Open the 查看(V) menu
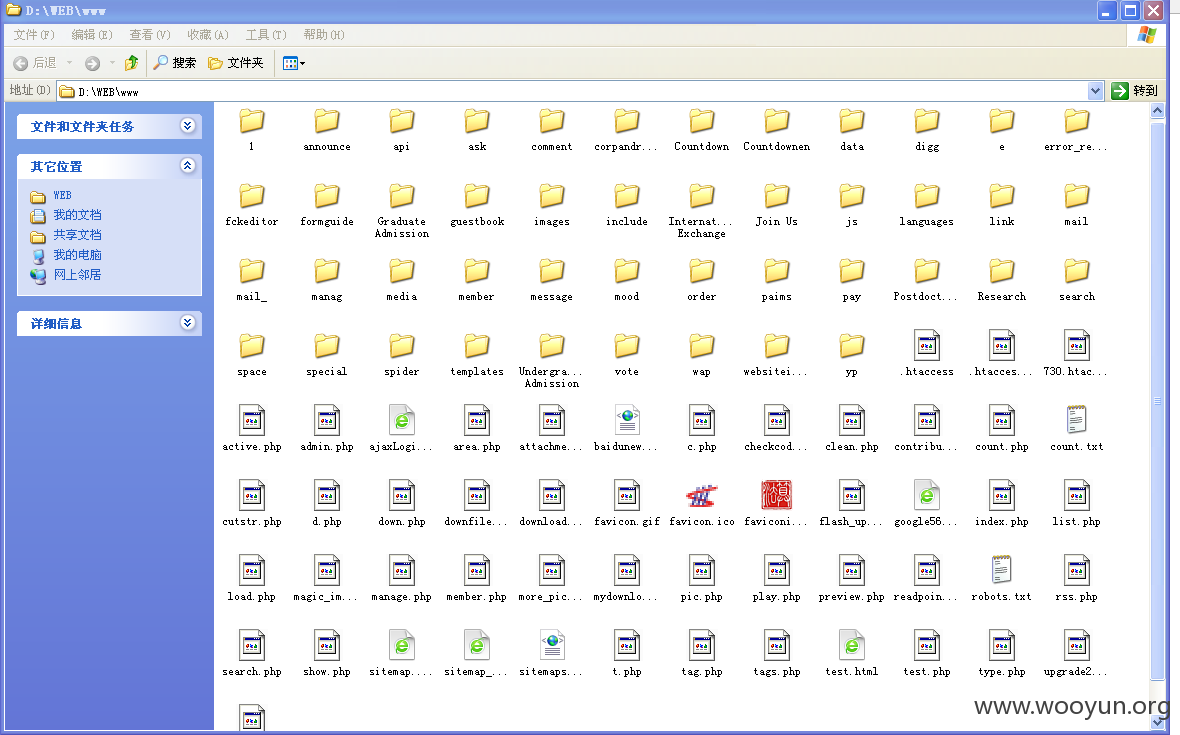The width and height of the screenshot is (1180, 735). point(150,35)
